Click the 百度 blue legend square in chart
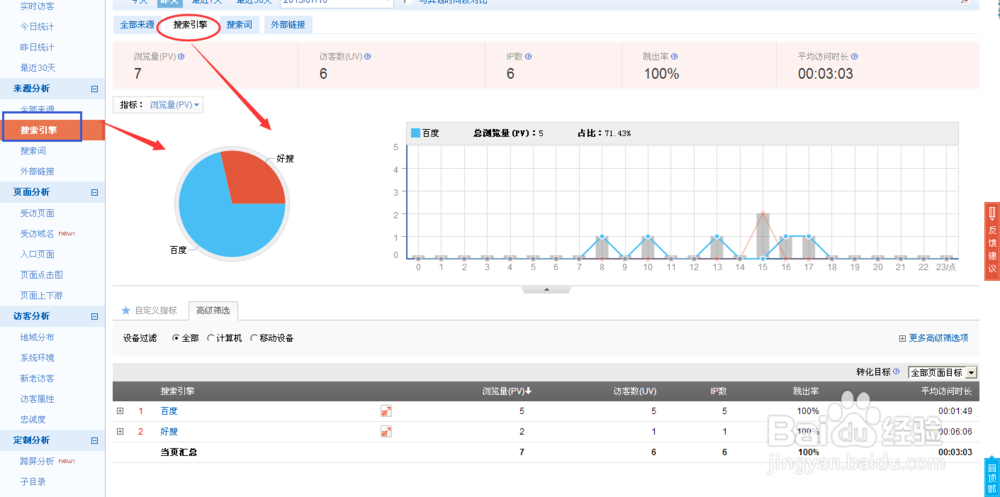The height and width of the screenshot is (497, 1000). coord(415,133)
